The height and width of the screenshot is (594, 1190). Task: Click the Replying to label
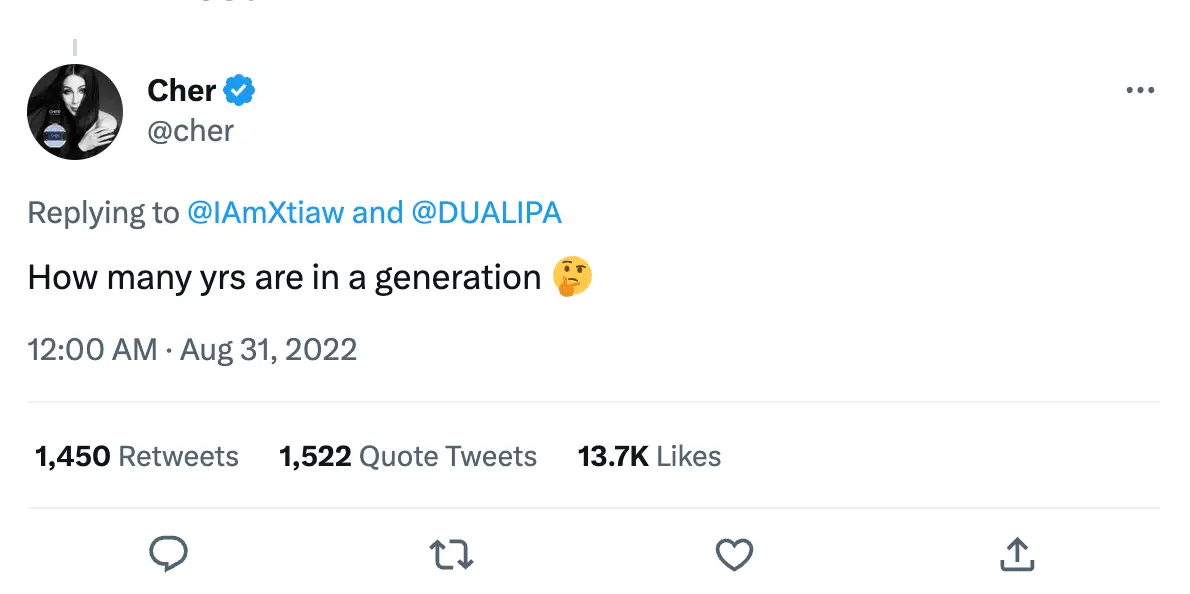(101, 212)
